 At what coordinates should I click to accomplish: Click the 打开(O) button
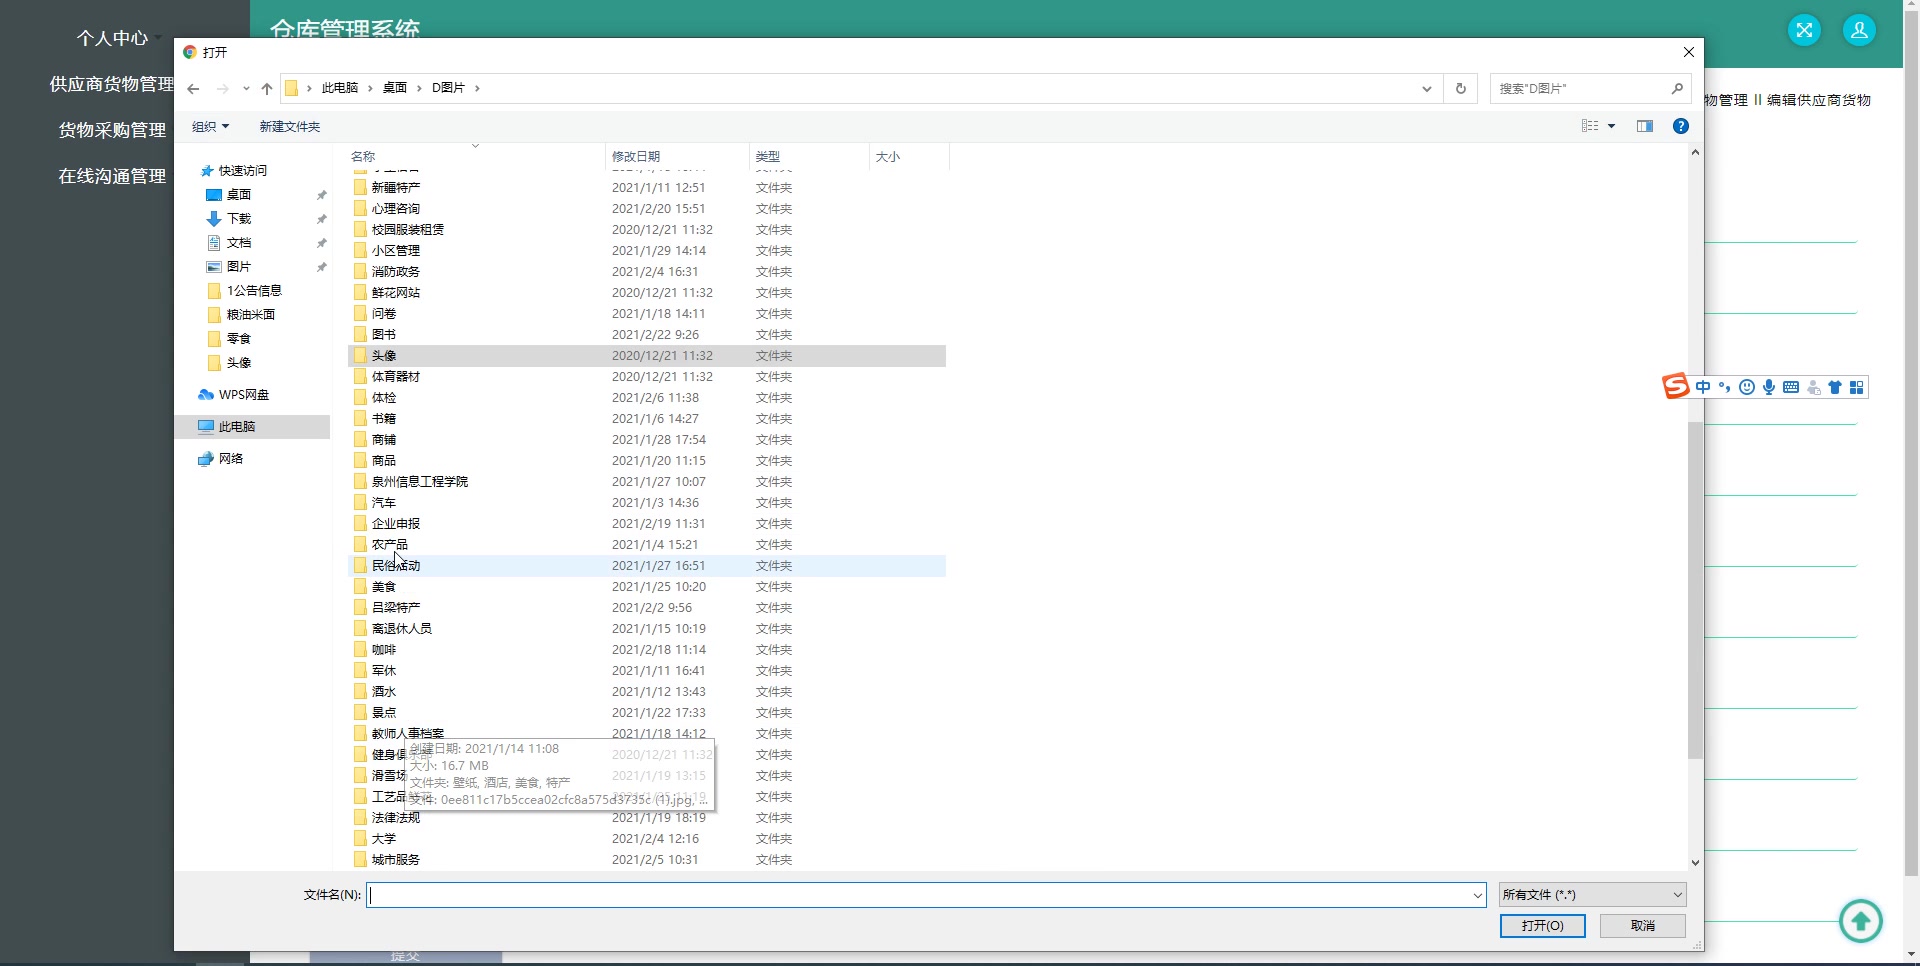[x=1542, y=926]
